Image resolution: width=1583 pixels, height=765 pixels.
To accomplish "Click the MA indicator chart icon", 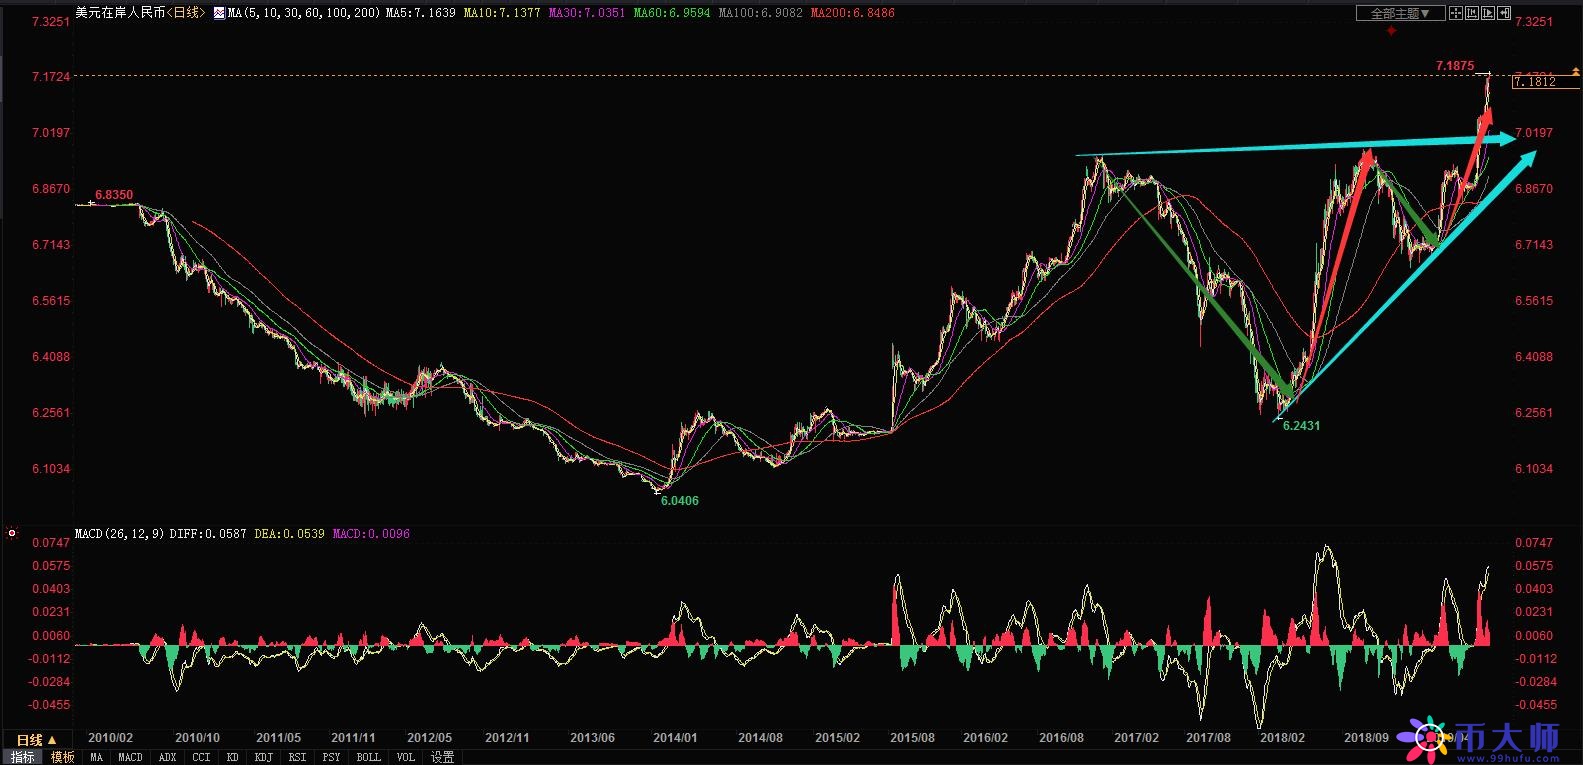I will (x=219, y=13).
